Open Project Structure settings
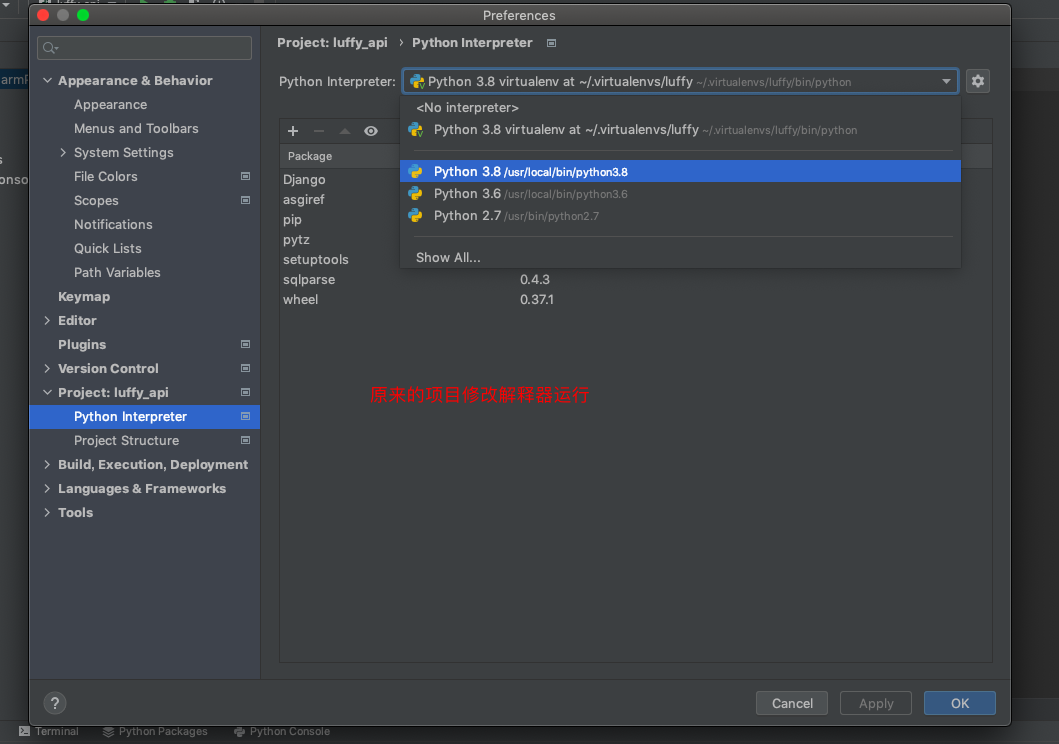 pyautogui.click(x=127, y=440)
